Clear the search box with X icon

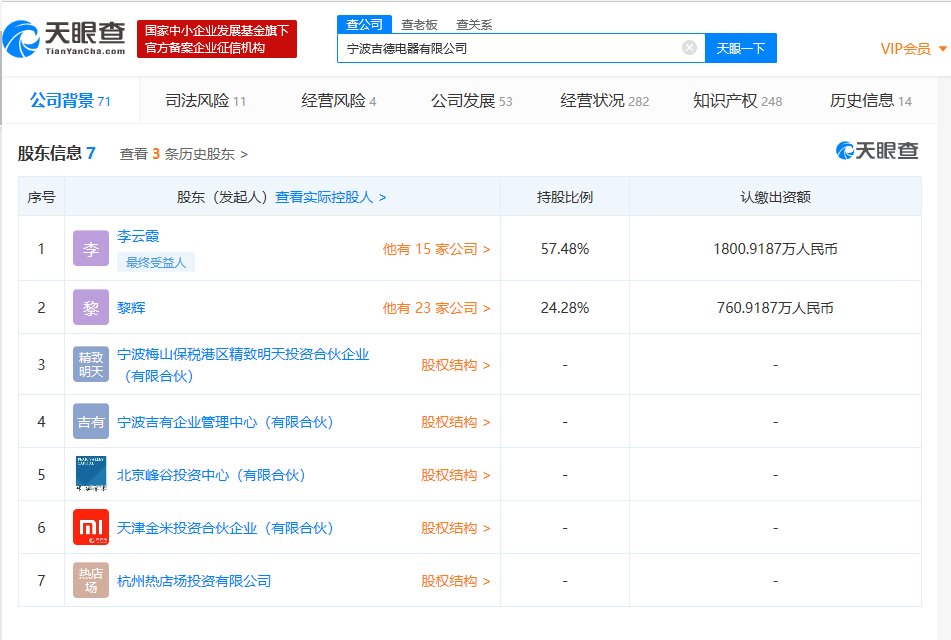pos(689,47)
